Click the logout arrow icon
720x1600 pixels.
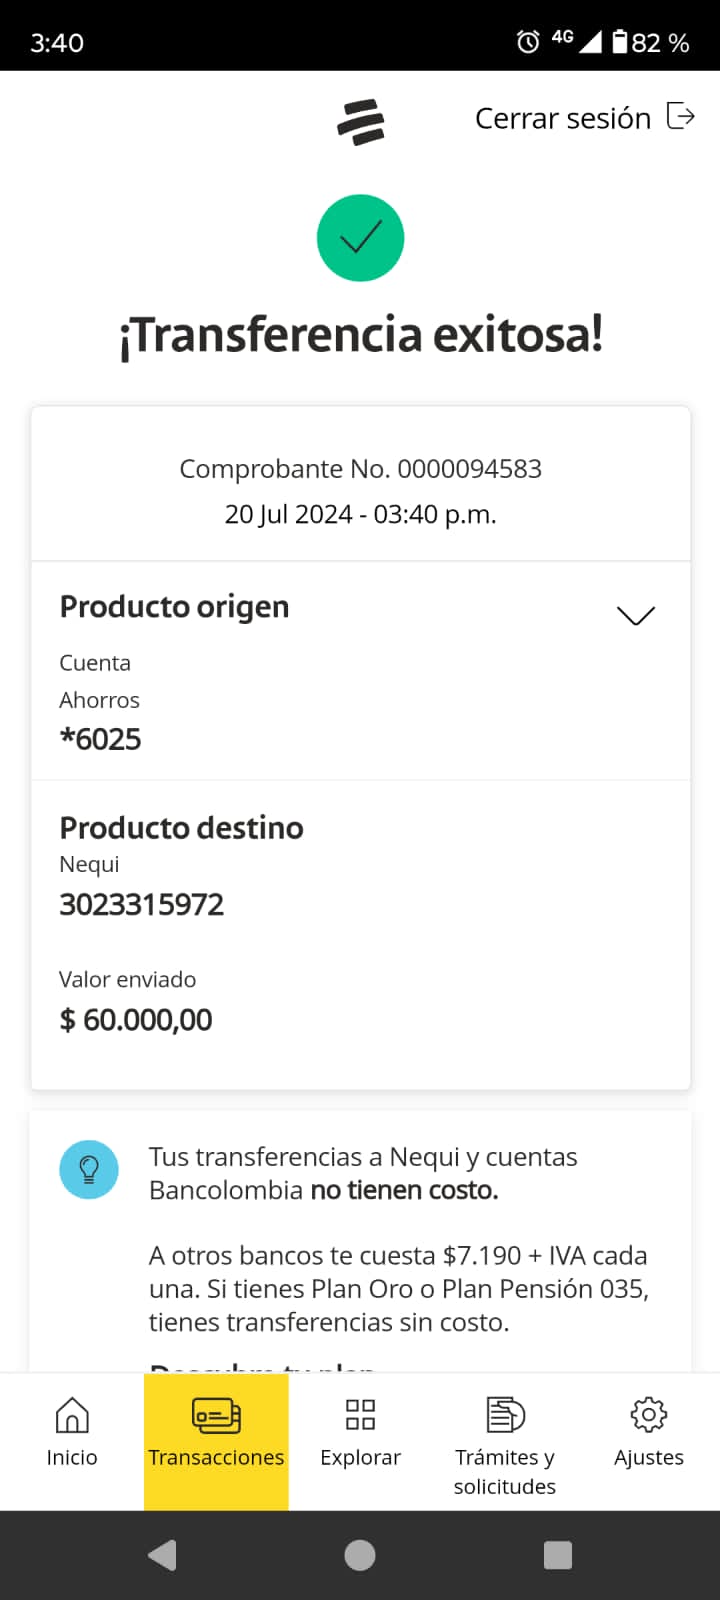(x=681, y=117)
